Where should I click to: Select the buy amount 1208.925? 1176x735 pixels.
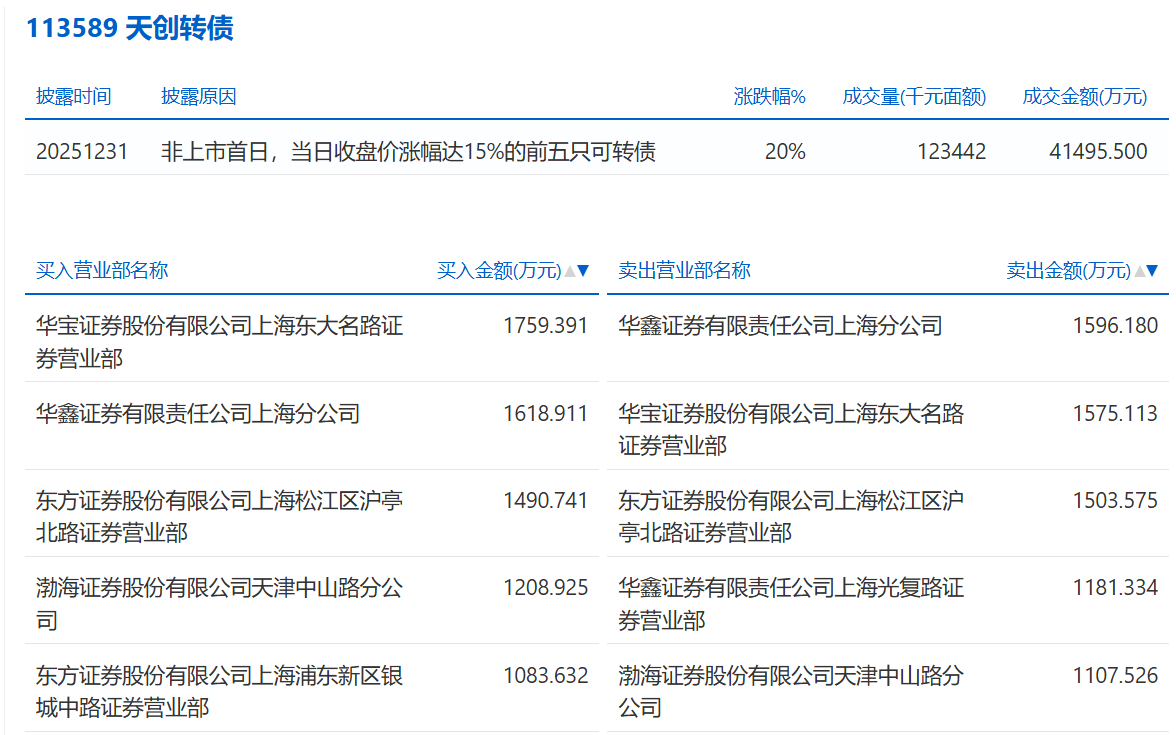pyautogui.click(x=545, y=588)
